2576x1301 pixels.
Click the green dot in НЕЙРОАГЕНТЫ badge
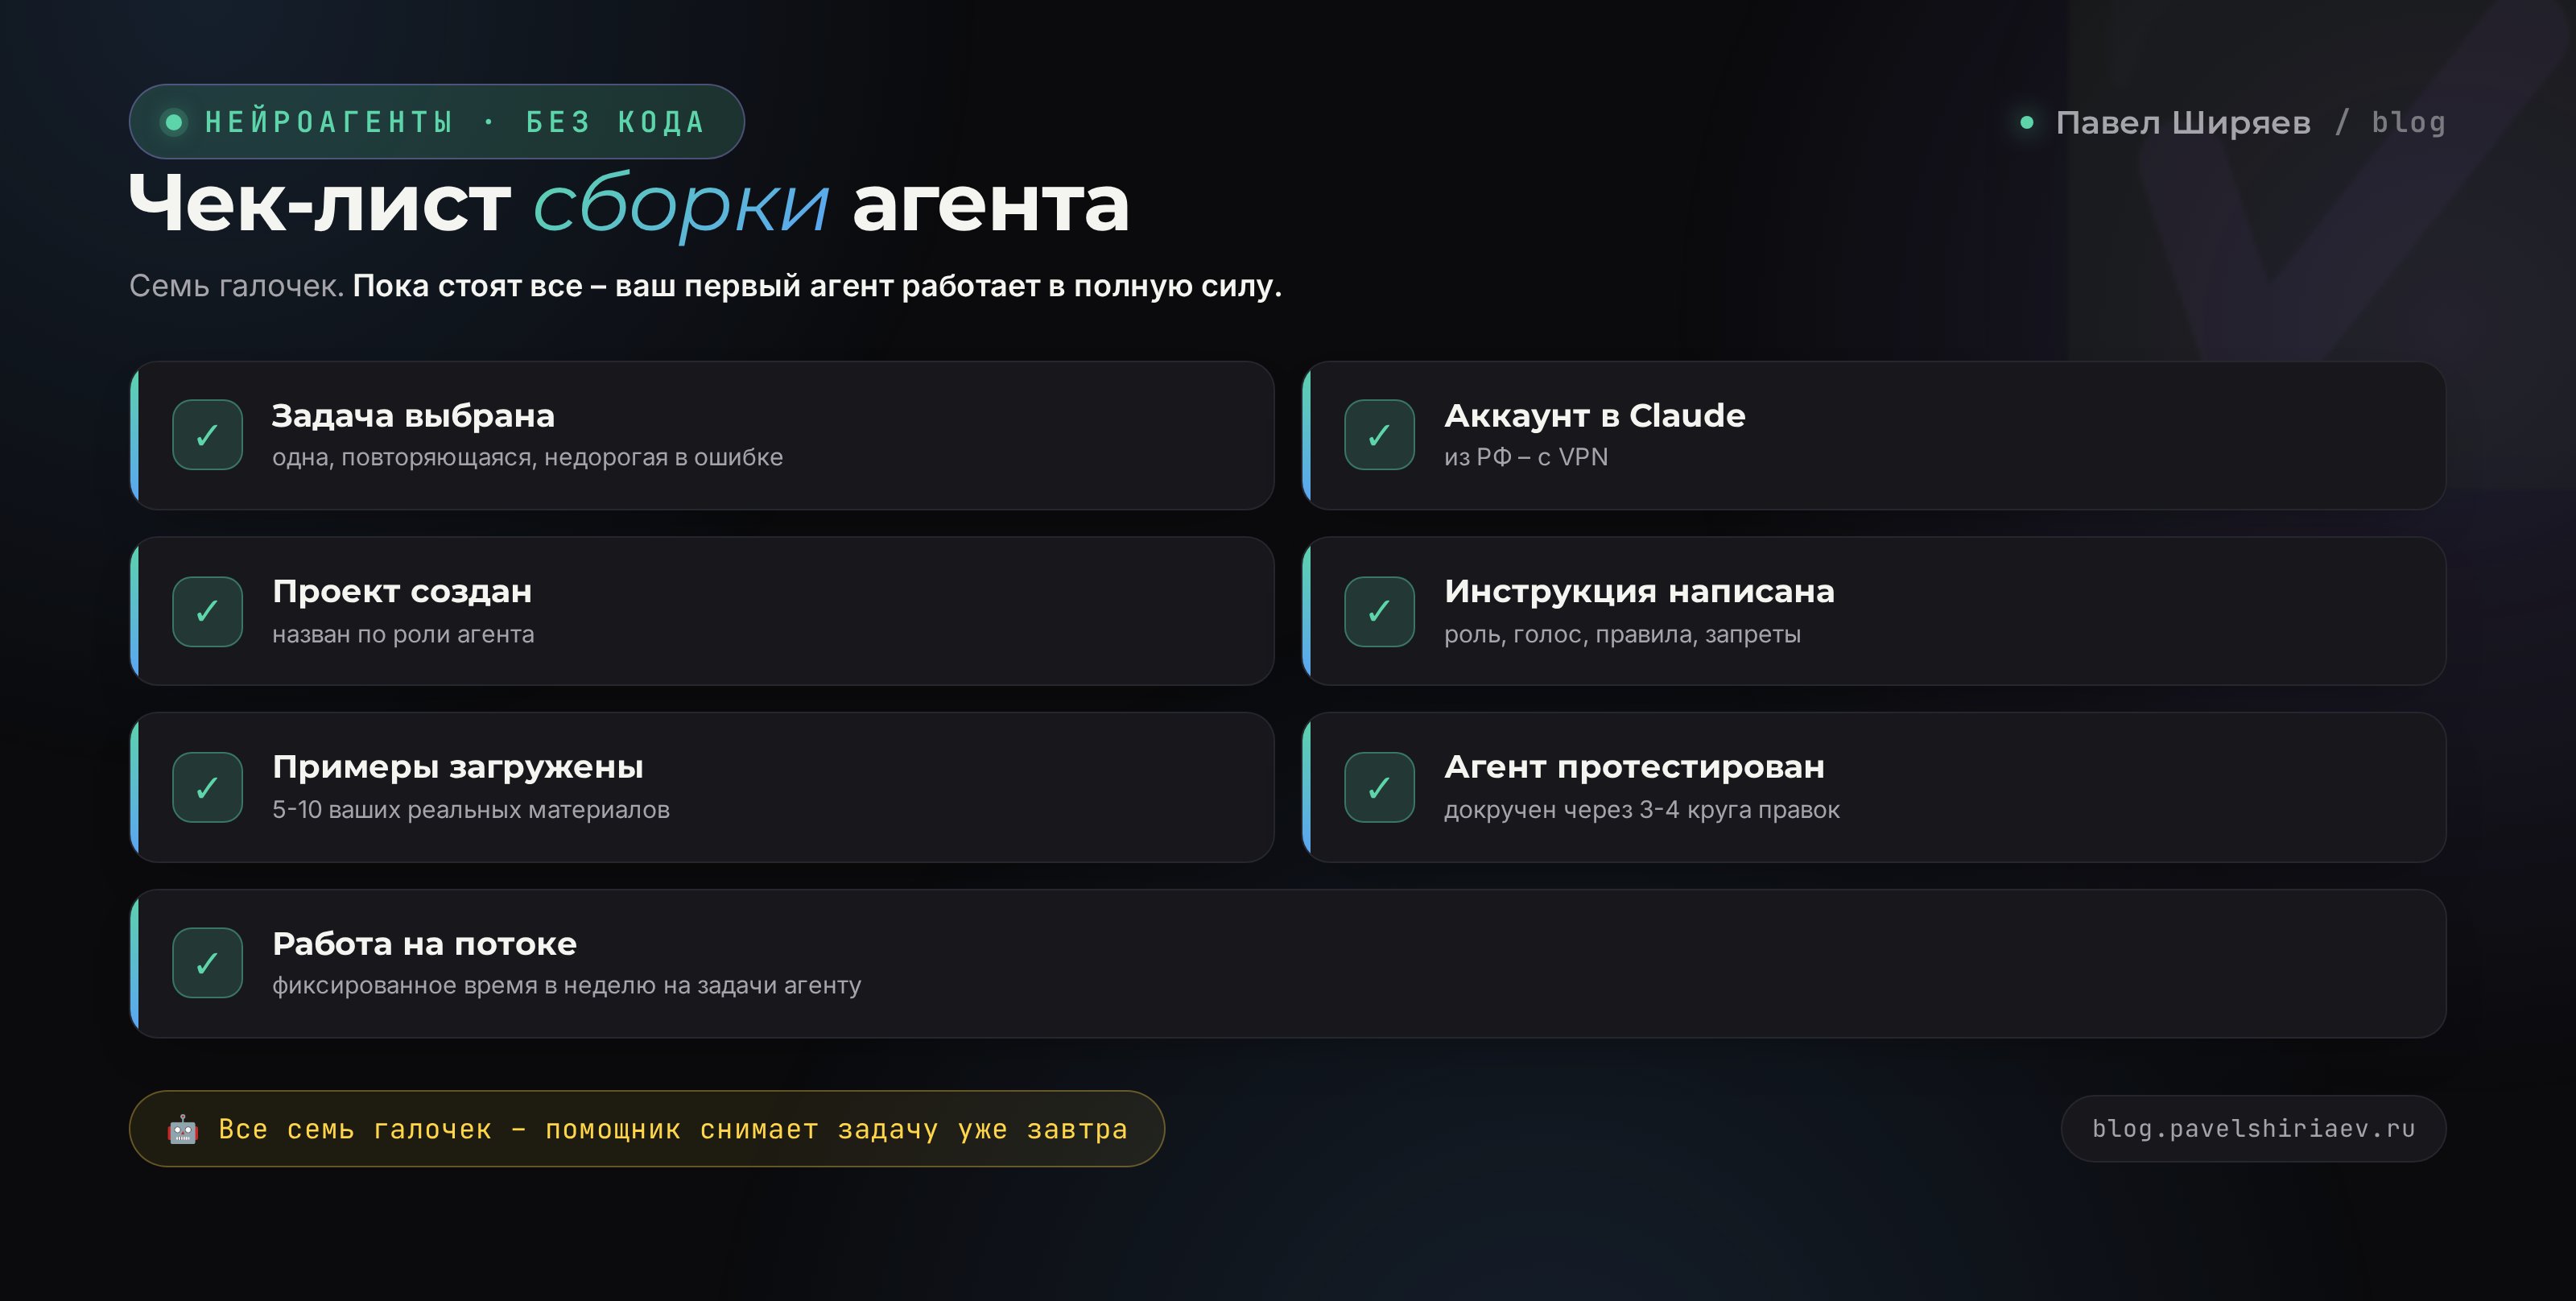pyautogui.click(x=174, y=122)
